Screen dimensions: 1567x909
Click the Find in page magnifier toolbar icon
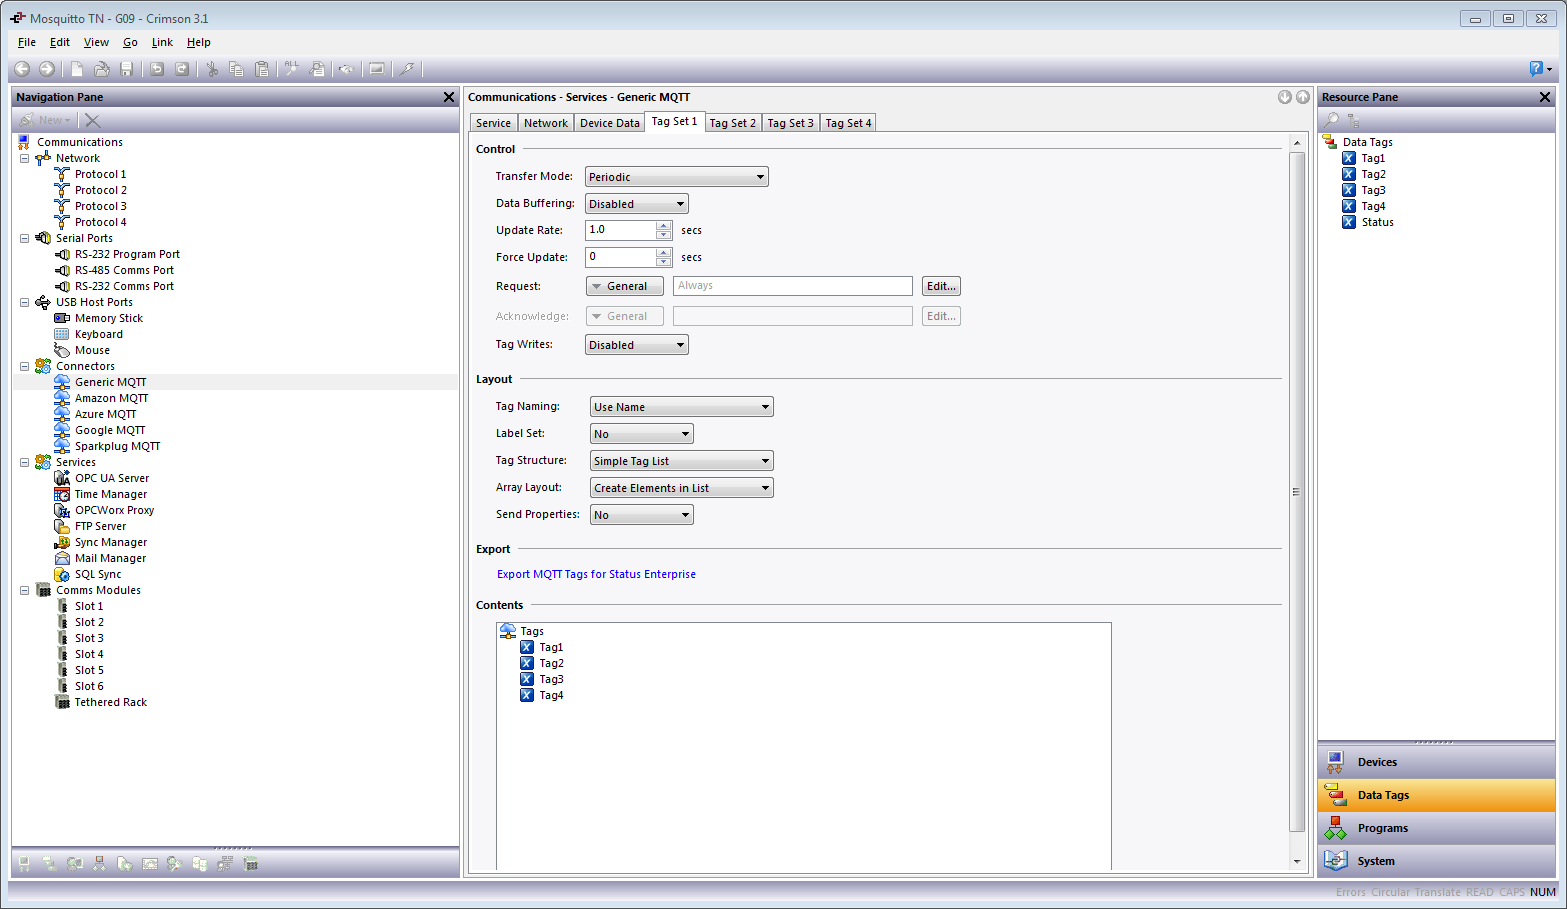pyautogui.click(x=318, y=69)
